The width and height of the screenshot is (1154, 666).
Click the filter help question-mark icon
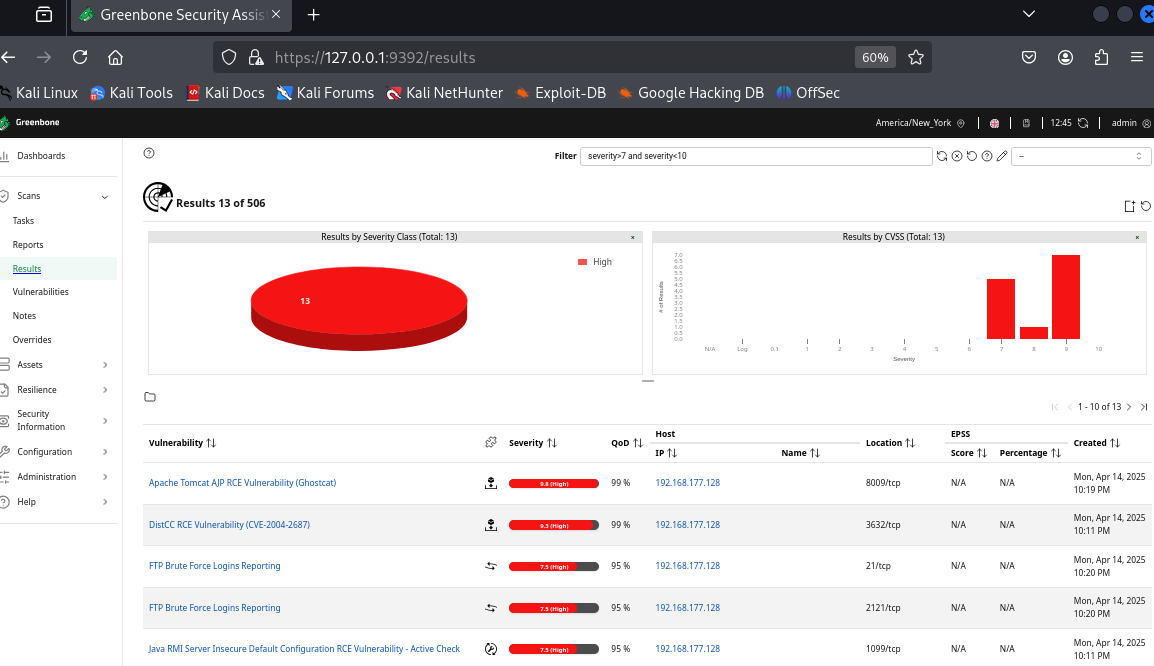pyautogui.click(x=987, y=156)
